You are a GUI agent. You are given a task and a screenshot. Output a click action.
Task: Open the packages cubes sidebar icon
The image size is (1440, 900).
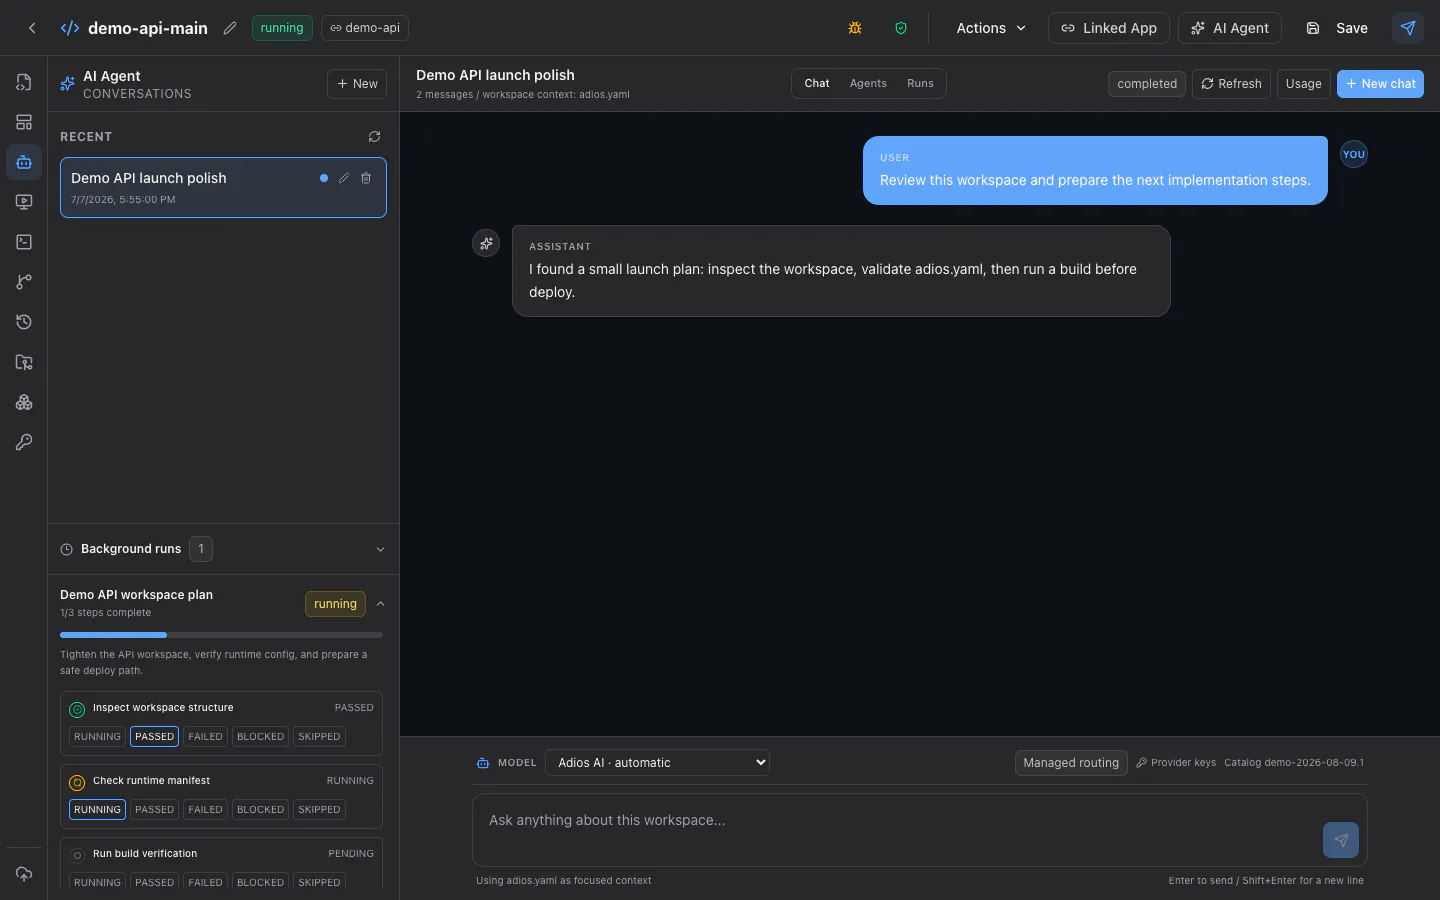coord(24,402)
